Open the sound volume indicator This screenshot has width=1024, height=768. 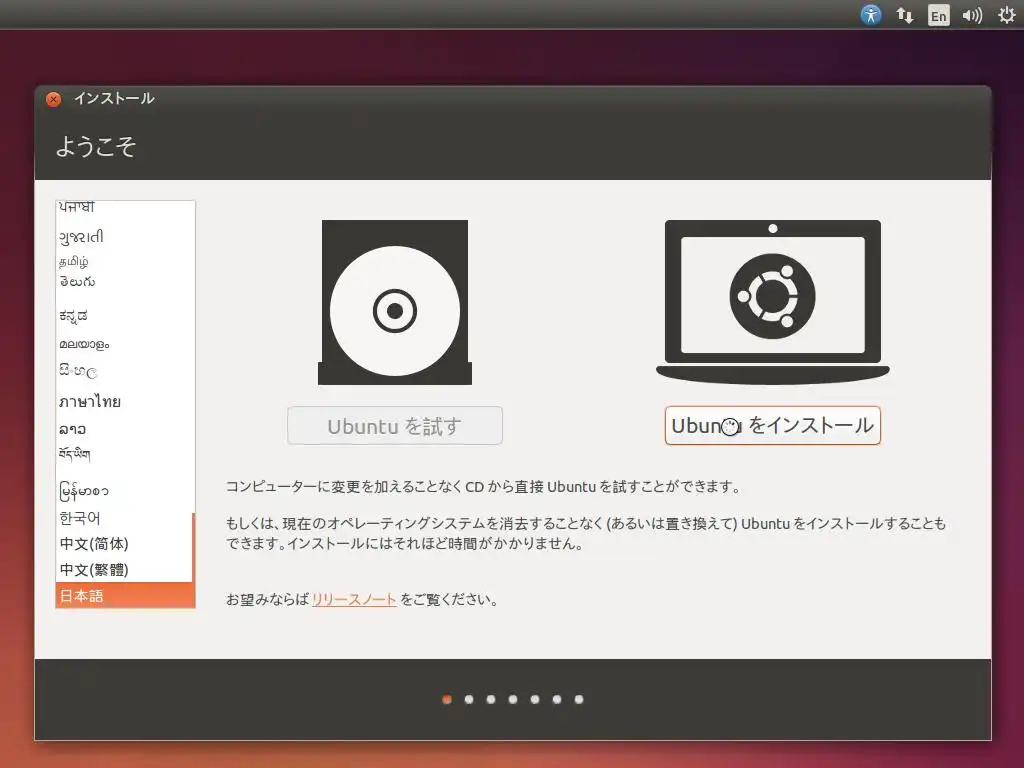tap(972, 15)
